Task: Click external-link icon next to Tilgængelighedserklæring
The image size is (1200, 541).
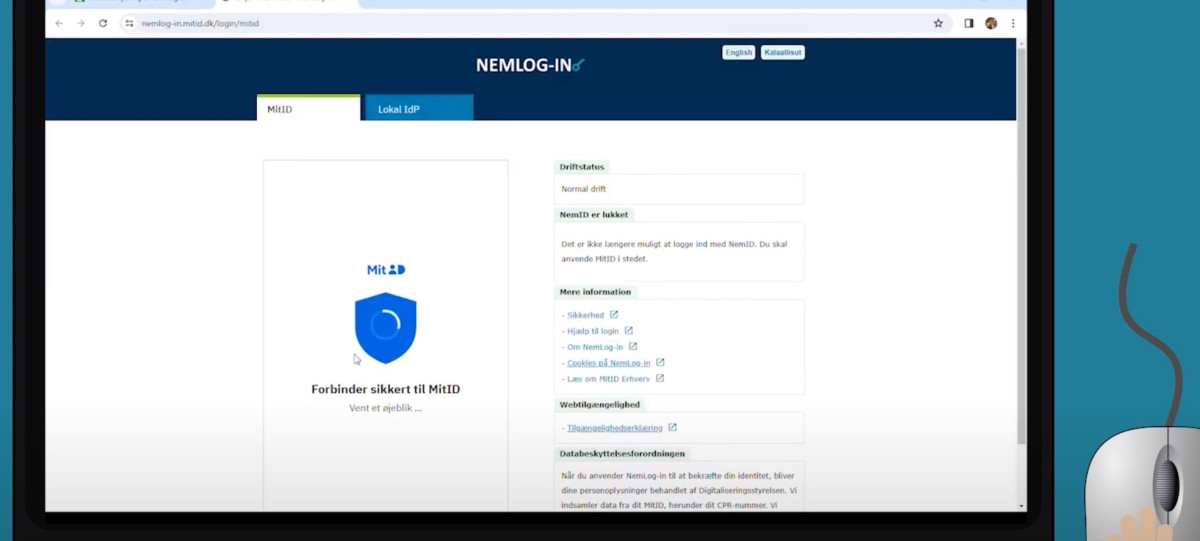Action: click(x=672, y=427)
